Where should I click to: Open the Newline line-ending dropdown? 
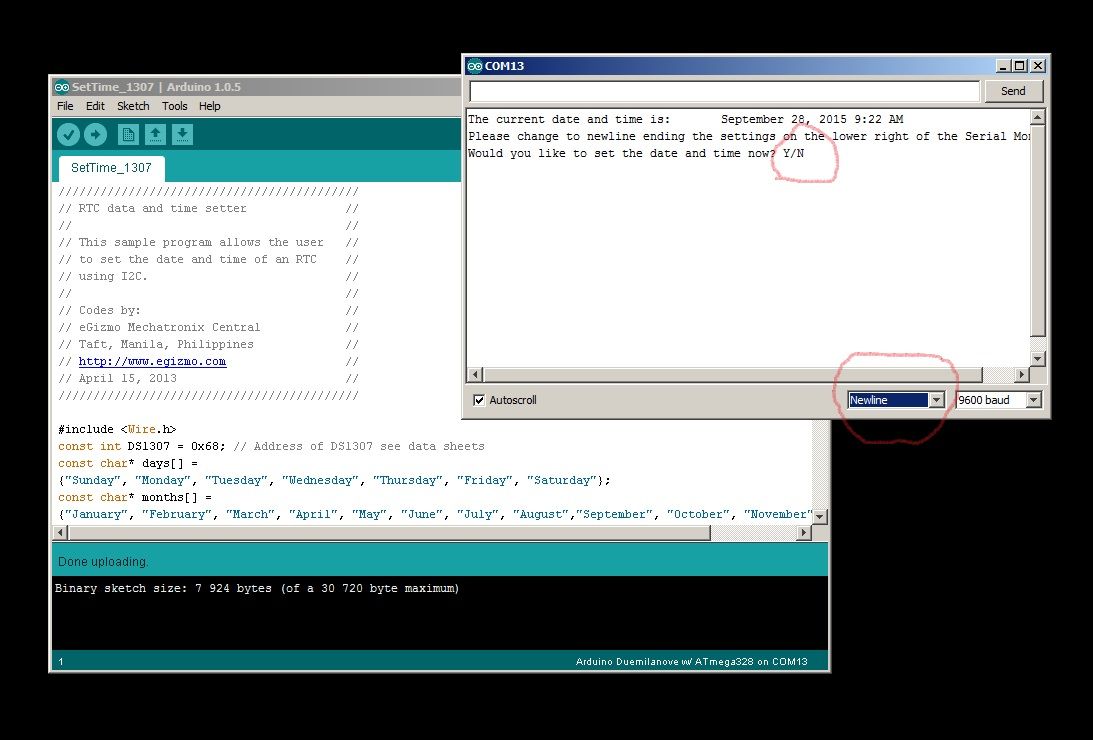tap(896, 400)
